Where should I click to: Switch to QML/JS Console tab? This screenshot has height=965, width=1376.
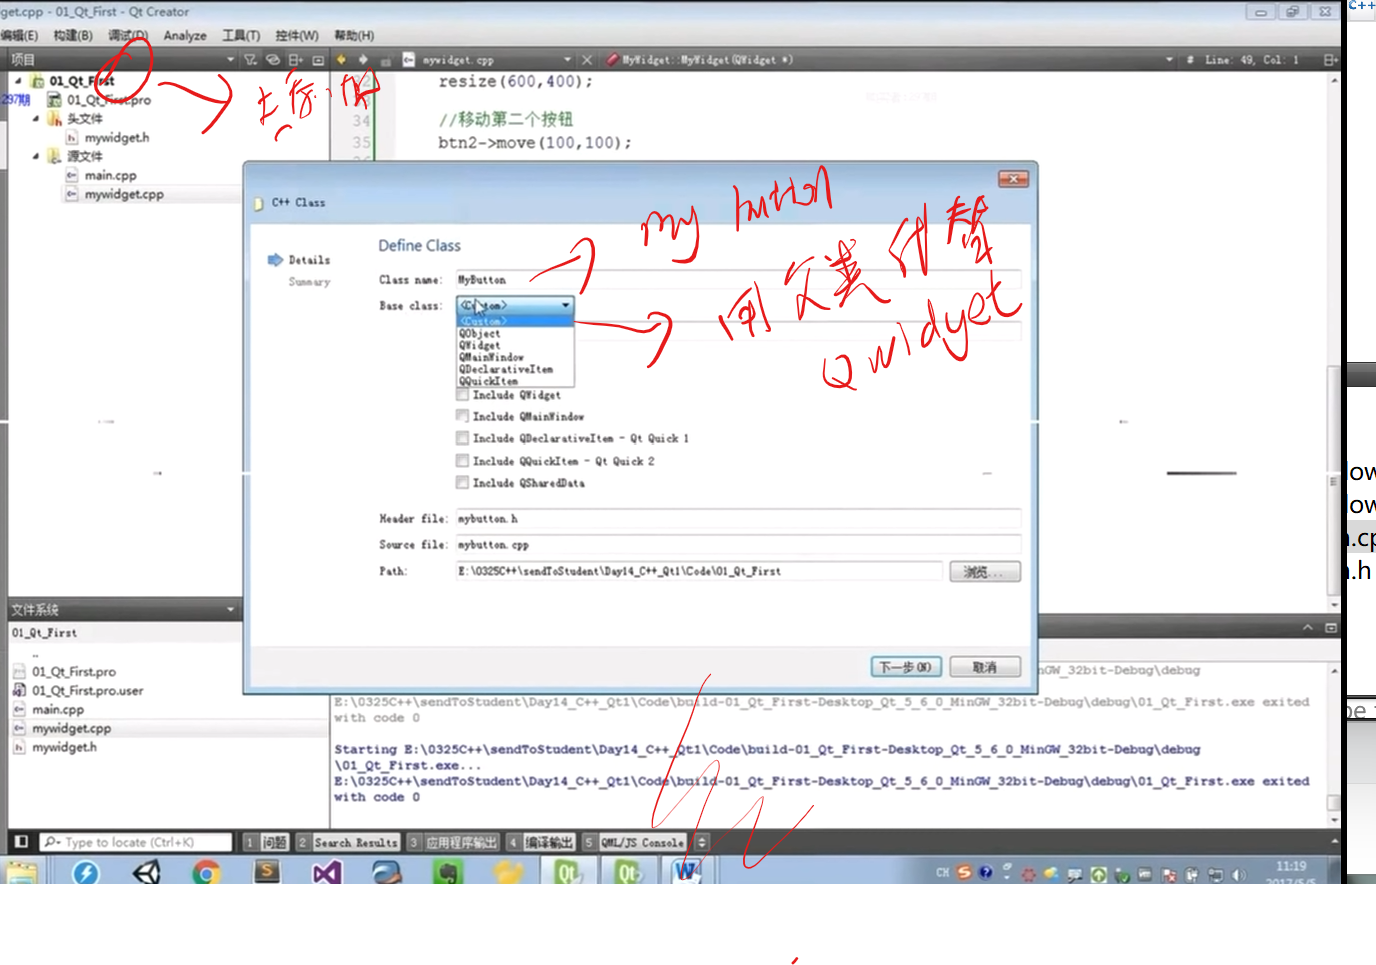tap(634, 842)
